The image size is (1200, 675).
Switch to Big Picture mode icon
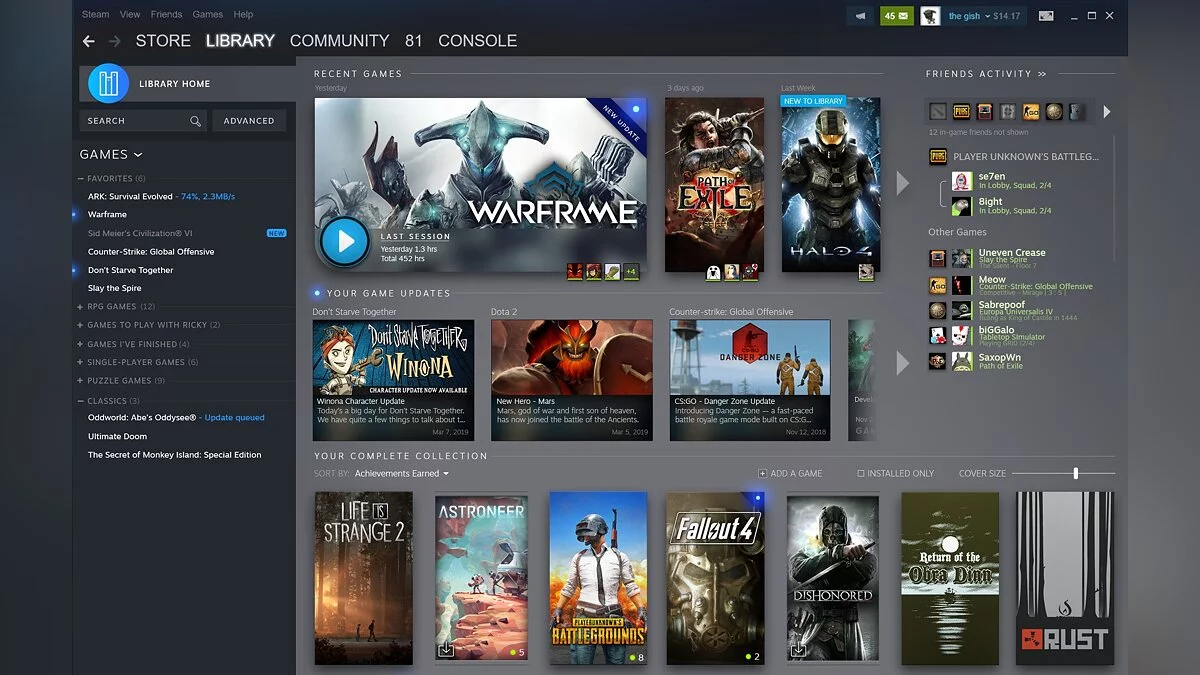(1046, 16)
